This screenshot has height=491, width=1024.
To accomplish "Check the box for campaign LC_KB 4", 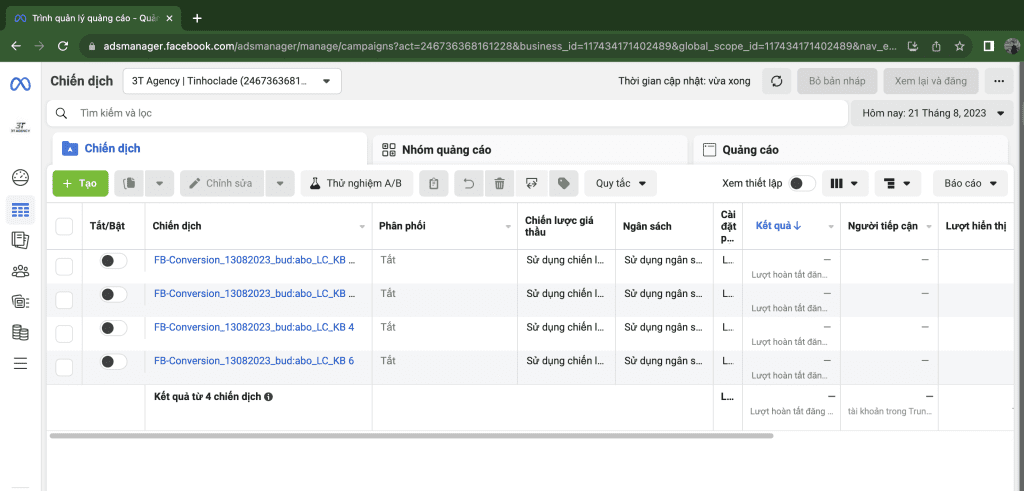I will 64,334.
